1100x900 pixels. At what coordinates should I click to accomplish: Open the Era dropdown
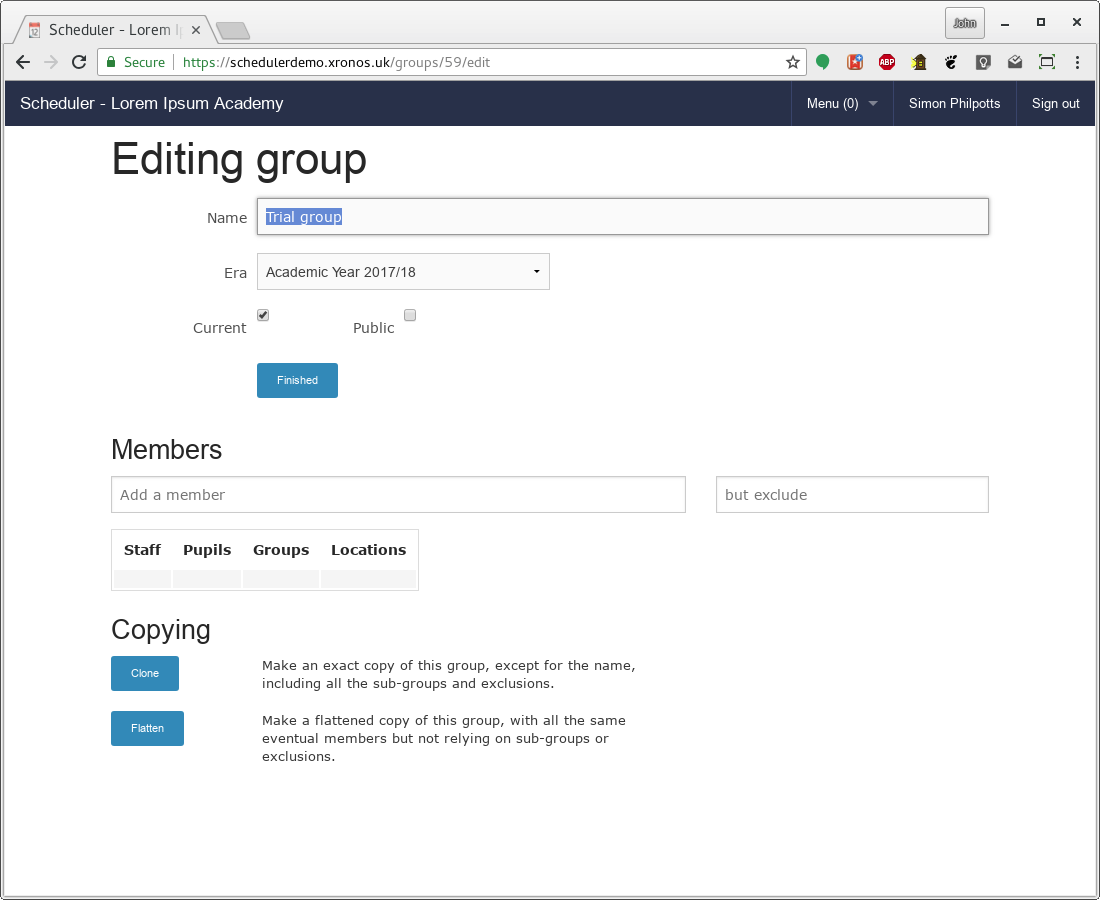point(403,271)
